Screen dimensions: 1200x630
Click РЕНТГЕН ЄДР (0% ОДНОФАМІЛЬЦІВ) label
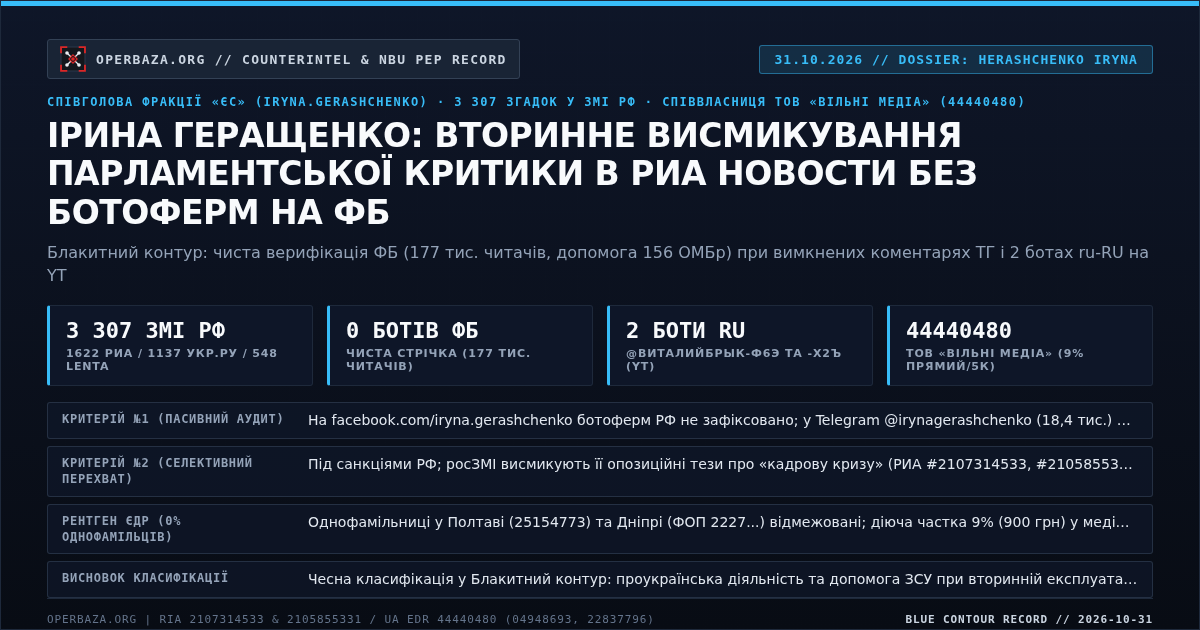[x=121, y=529]
